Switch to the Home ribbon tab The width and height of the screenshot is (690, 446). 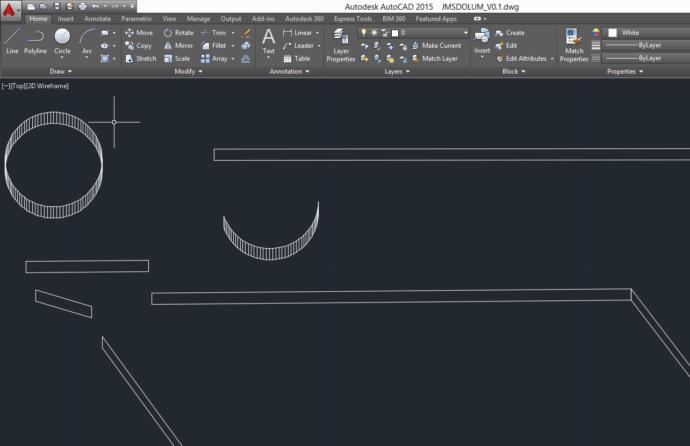coord(38,18)
